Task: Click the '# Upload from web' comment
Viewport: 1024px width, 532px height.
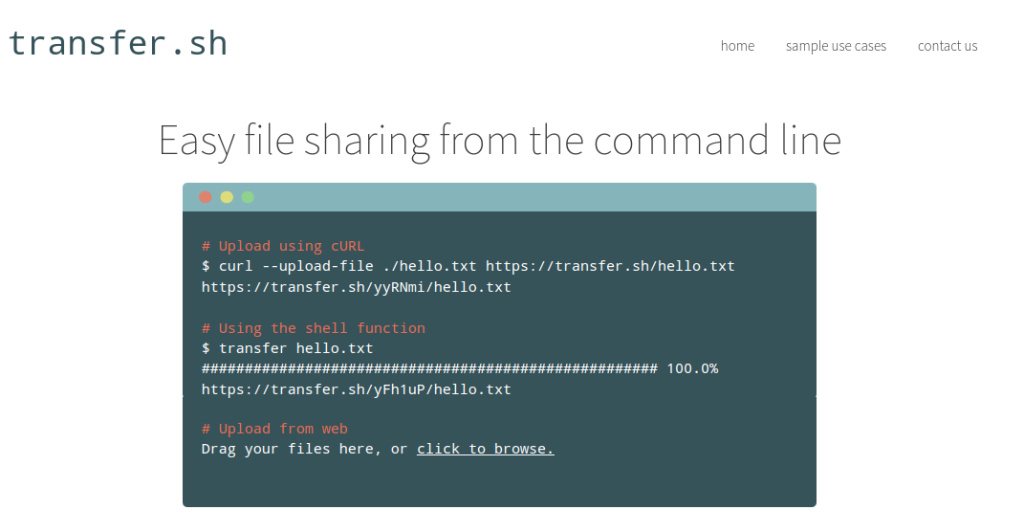Action: [274, 429]
